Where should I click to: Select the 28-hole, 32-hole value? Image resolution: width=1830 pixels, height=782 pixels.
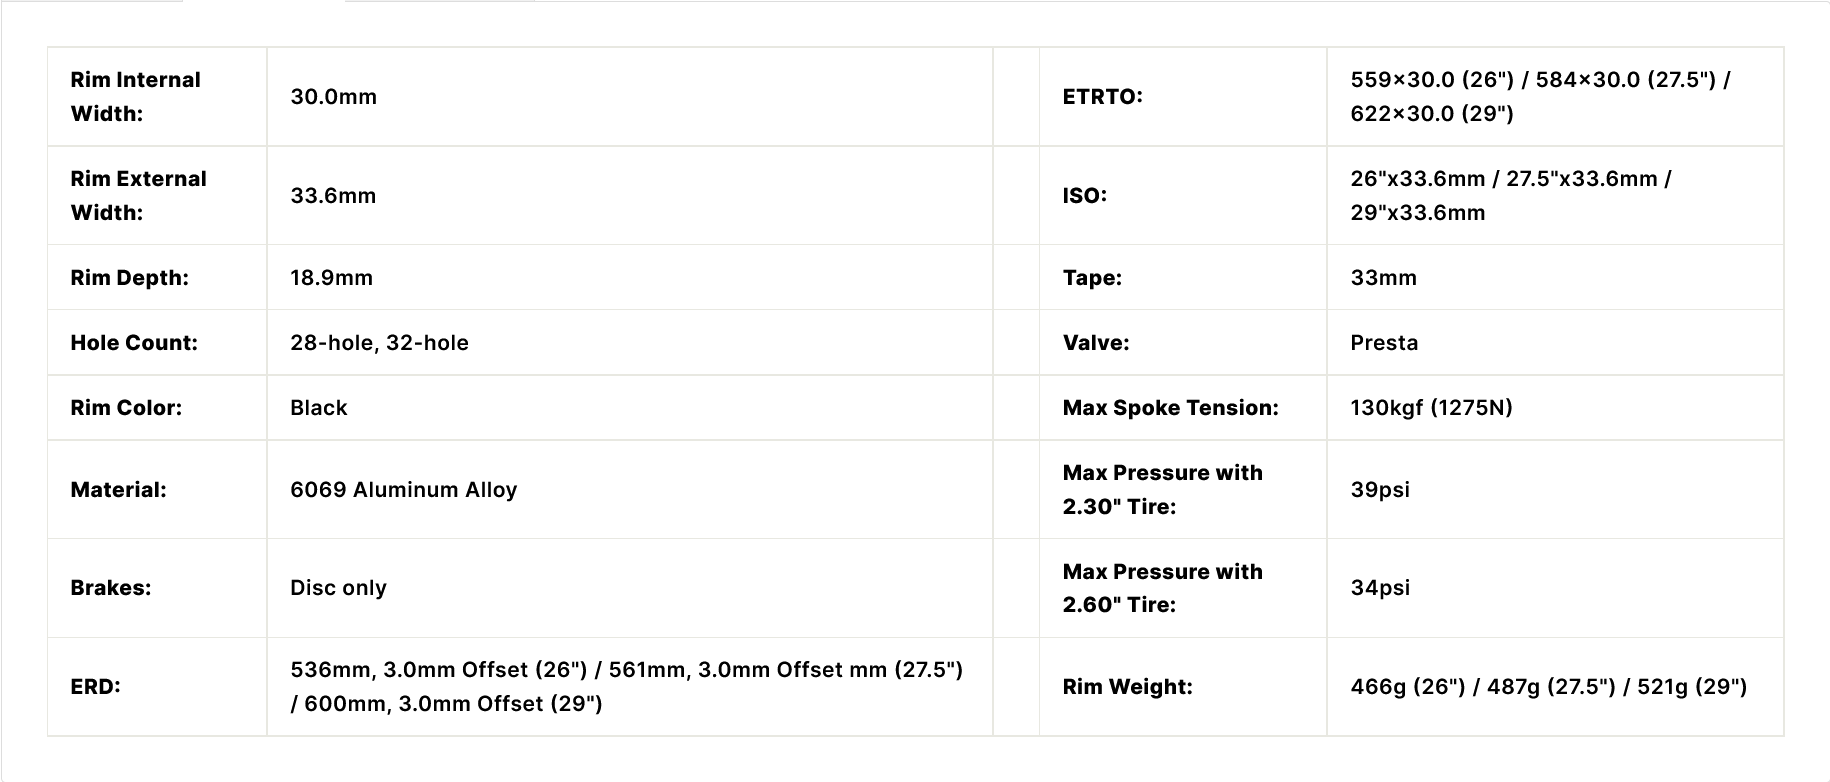[379, 343]
